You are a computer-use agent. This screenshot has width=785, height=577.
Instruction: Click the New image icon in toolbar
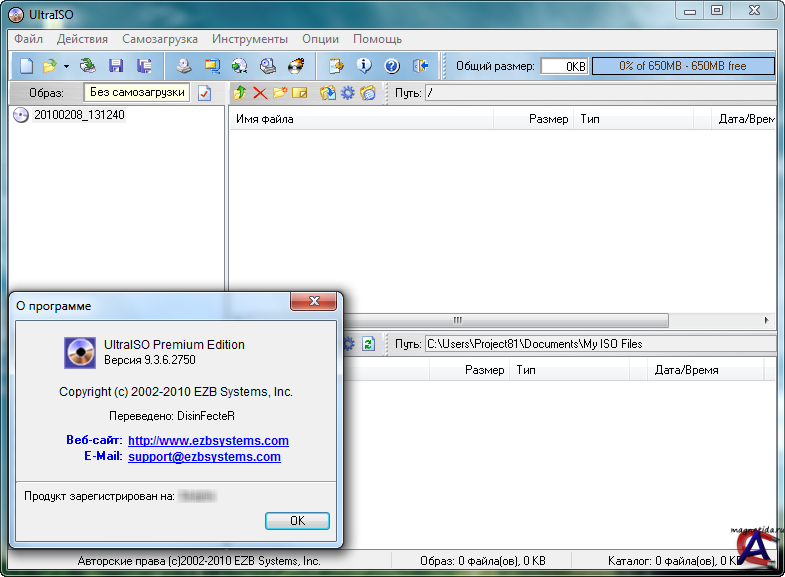click(27, 66)
